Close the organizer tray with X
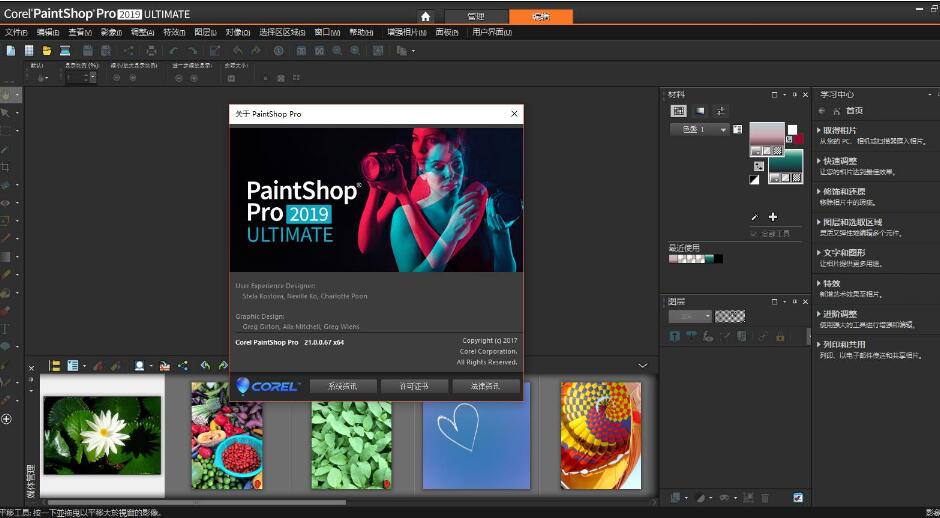Screen dimensions: 940x518 (31, 368)
